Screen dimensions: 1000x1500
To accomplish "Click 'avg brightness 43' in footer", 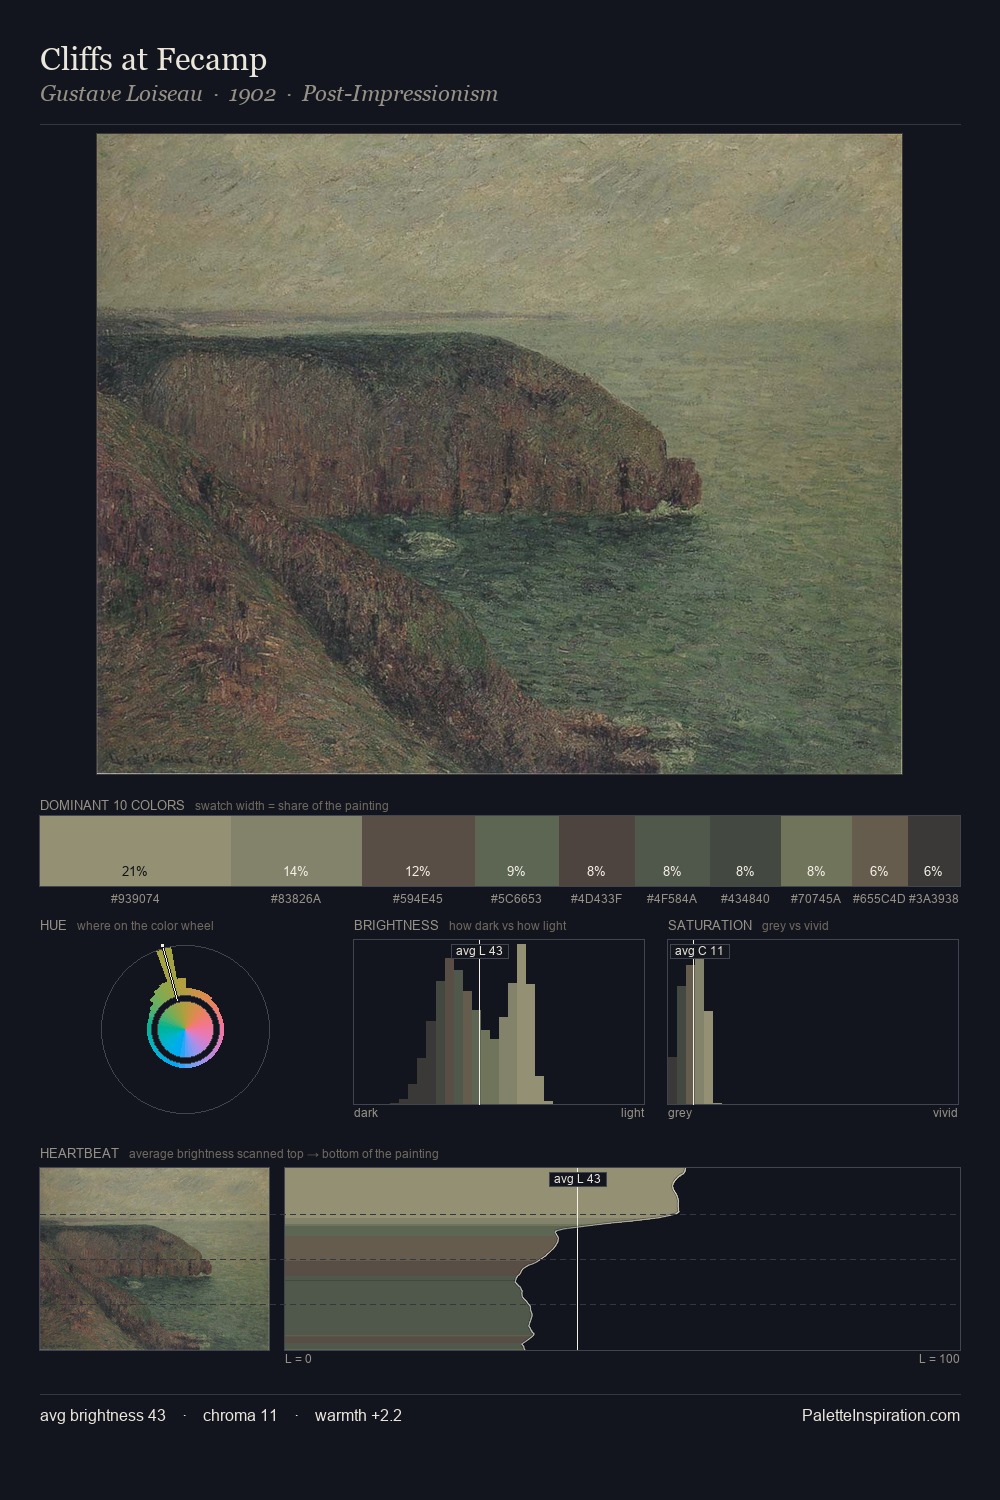I will (x=103, y=1415).
